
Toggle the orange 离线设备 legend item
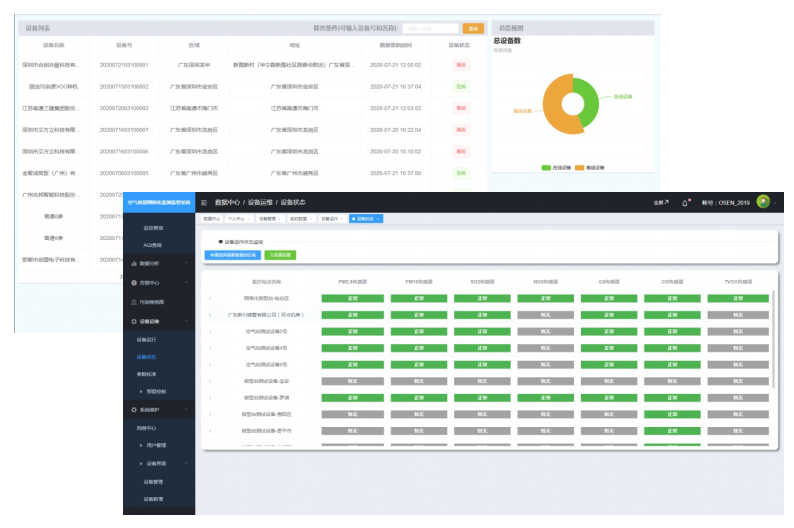pyautogui.click(x=594, y=167)
